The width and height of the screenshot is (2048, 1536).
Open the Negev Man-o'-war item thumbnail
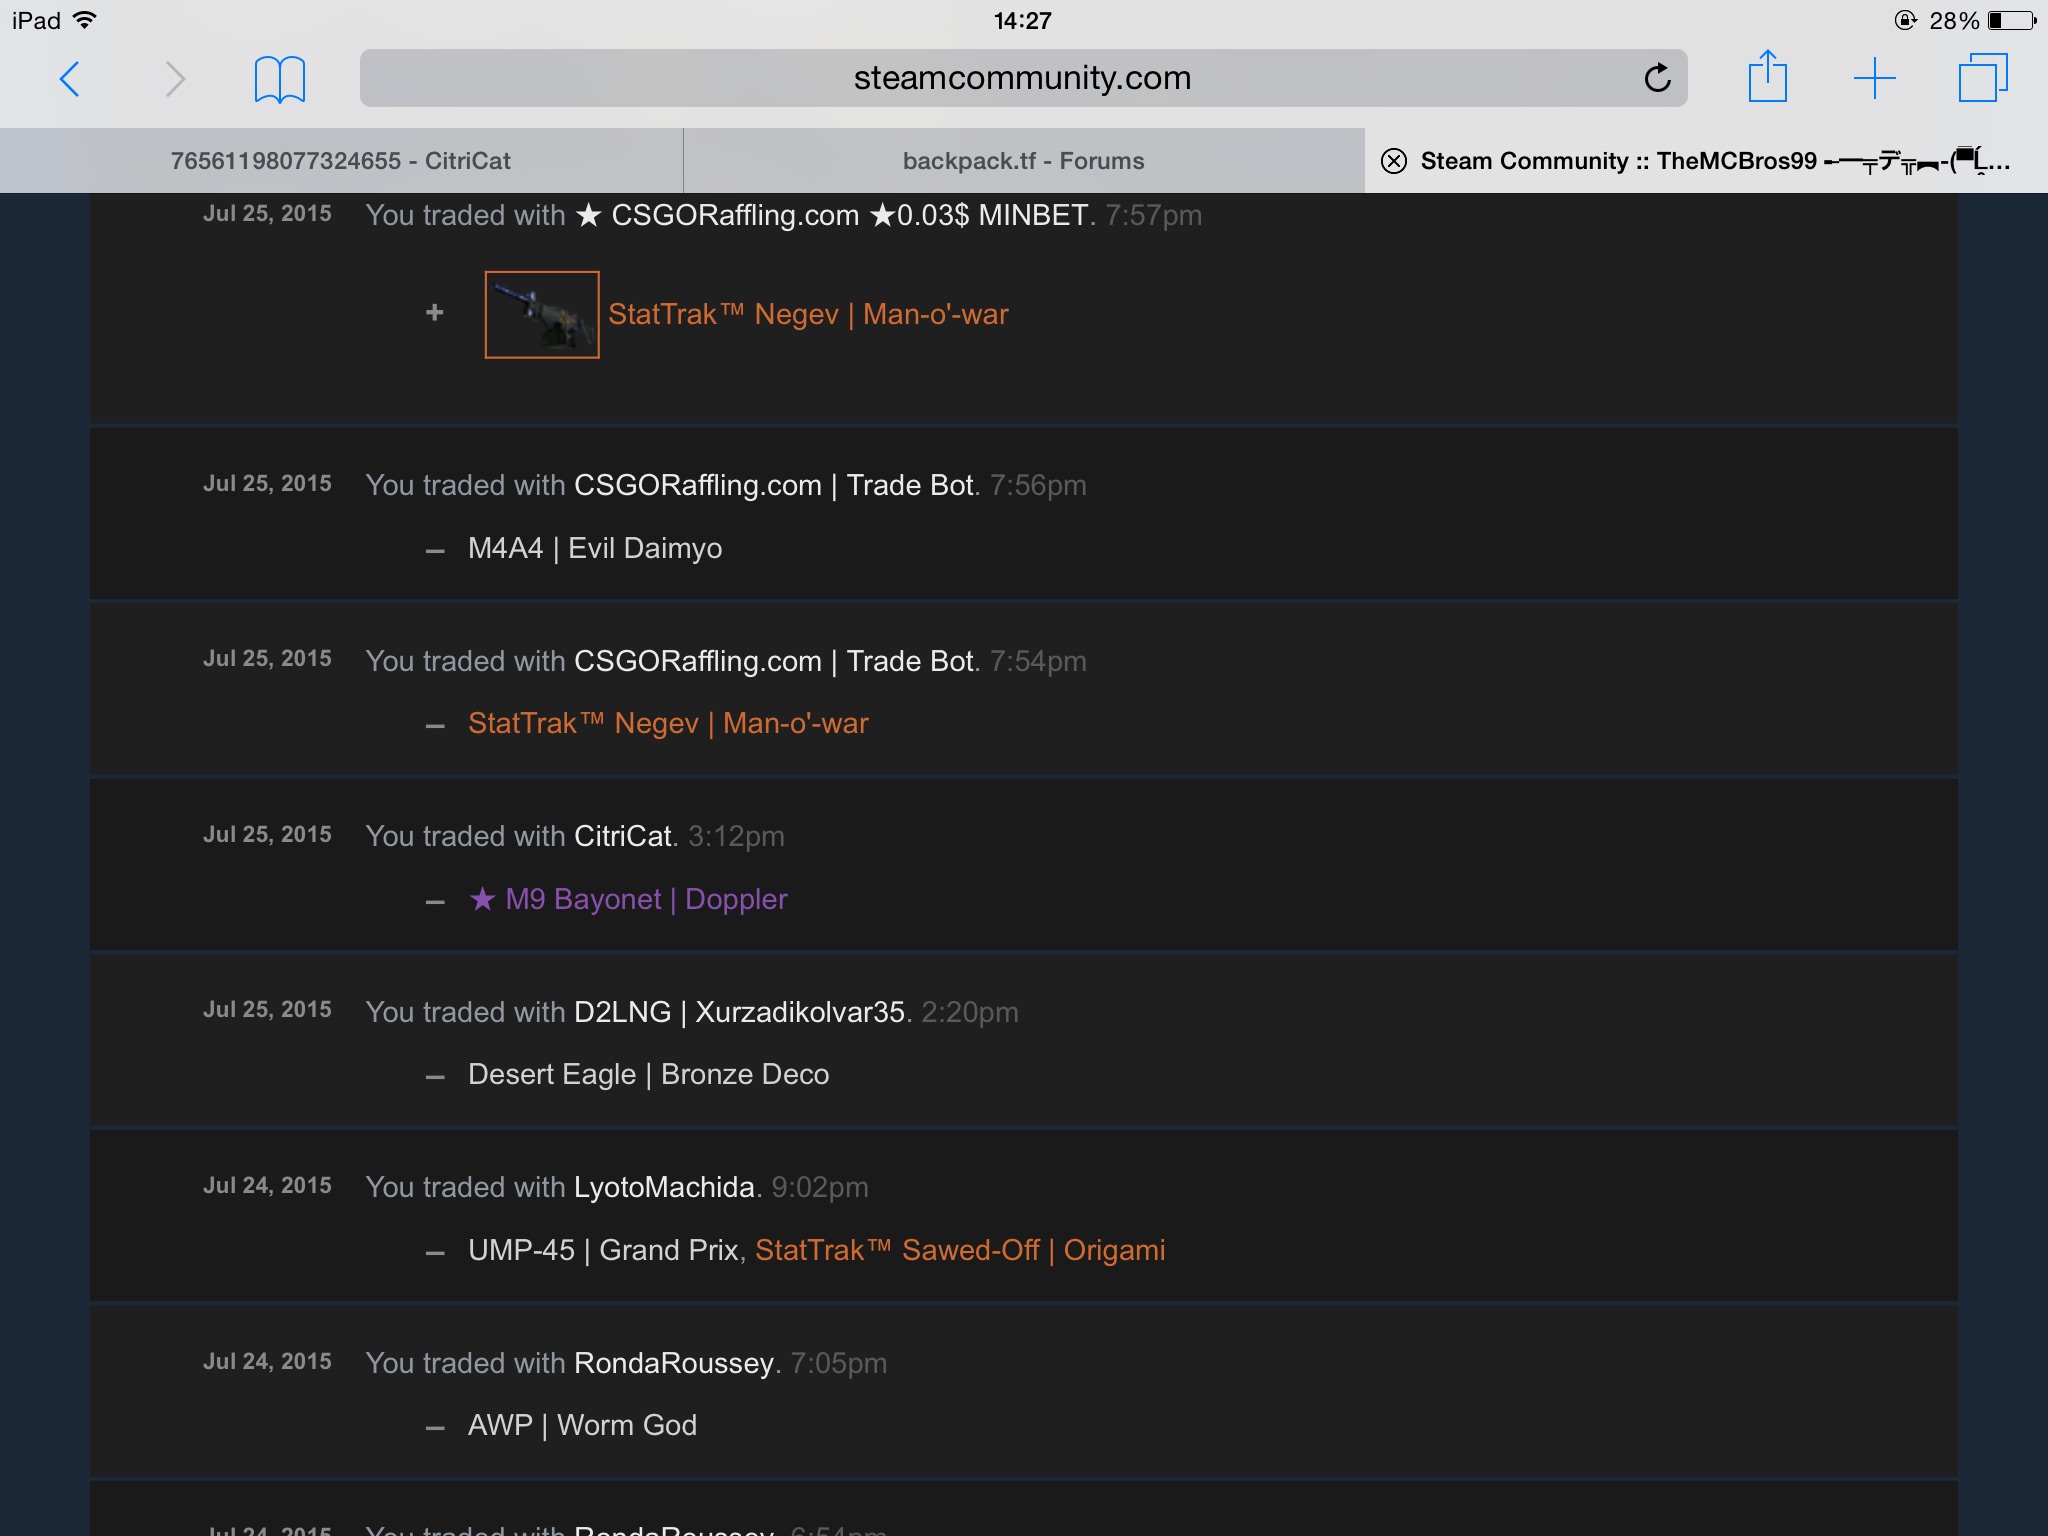tap(542, 315)
